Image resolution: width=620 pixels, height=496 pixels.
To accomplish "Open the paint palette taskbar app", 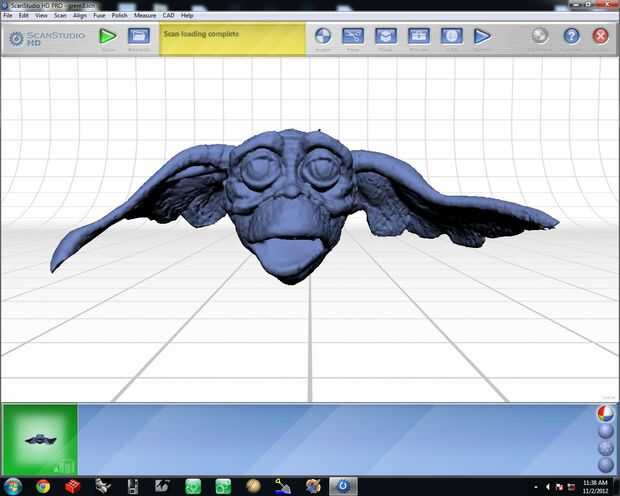I will point(313,487).
